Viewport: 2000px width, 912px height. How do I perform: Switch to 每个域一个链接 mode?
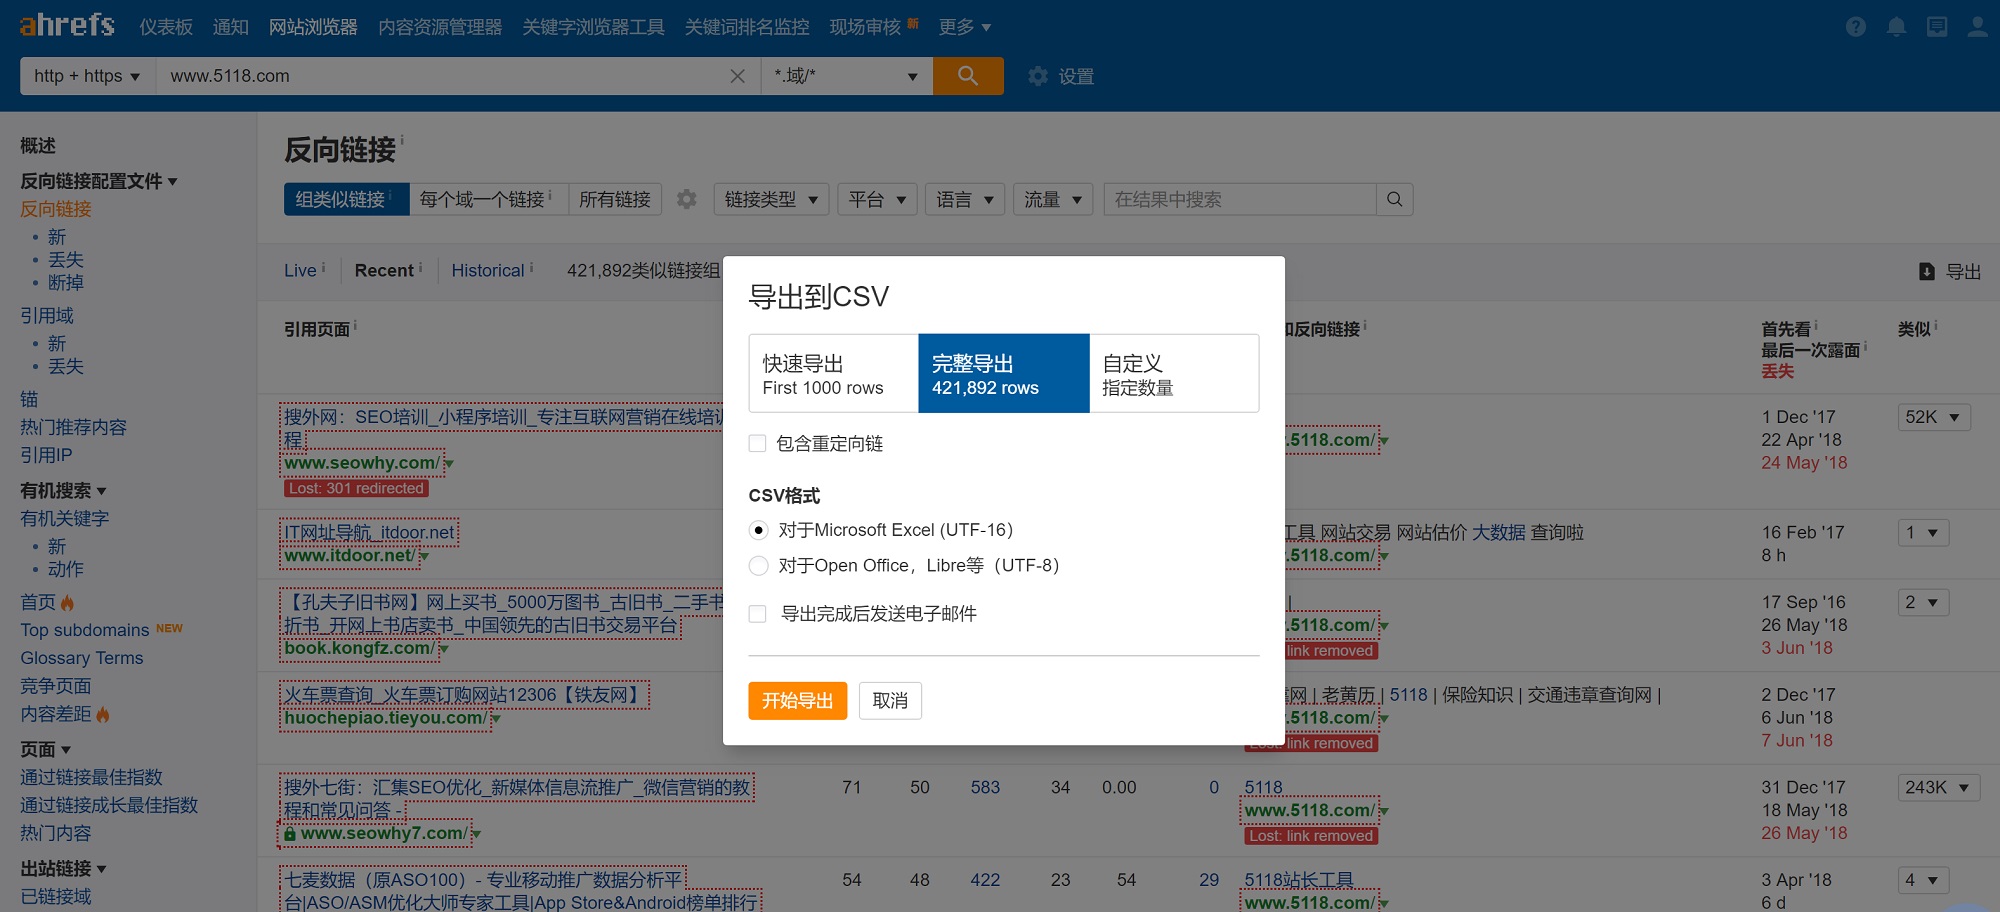[x=488, y=199]
